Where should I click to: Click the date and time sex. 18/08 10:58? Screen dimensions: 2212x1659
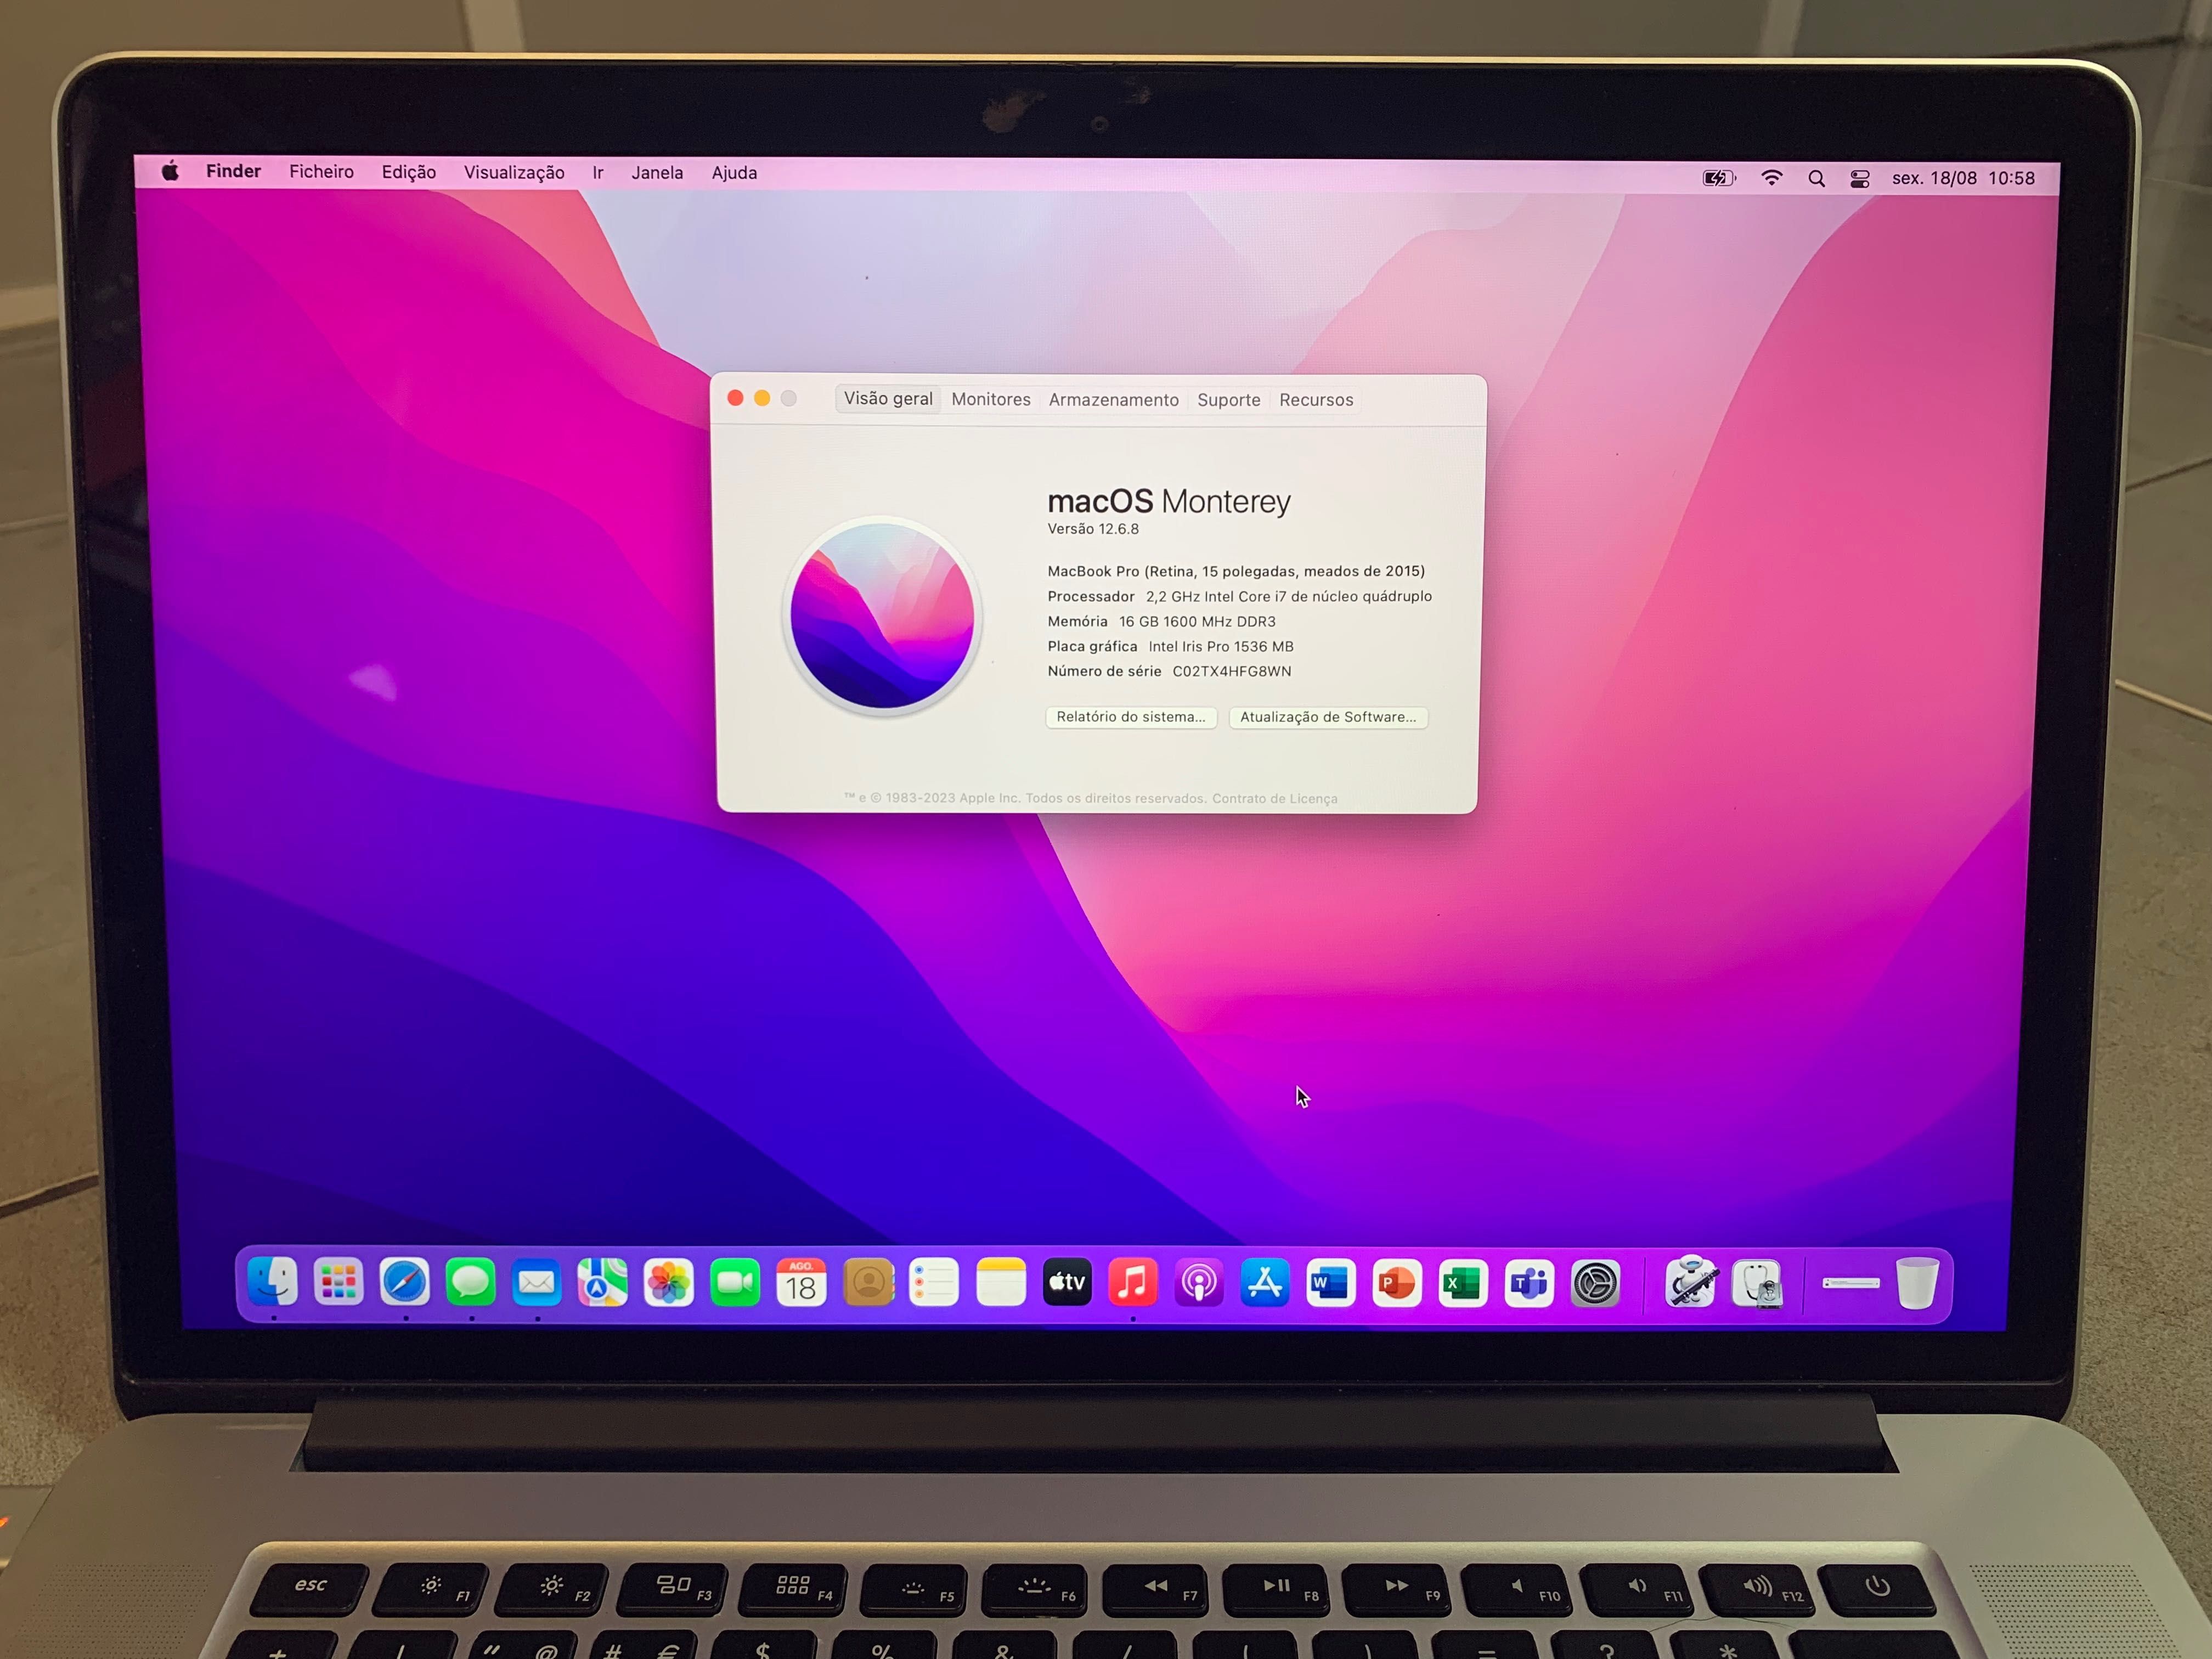(1963, 179)
